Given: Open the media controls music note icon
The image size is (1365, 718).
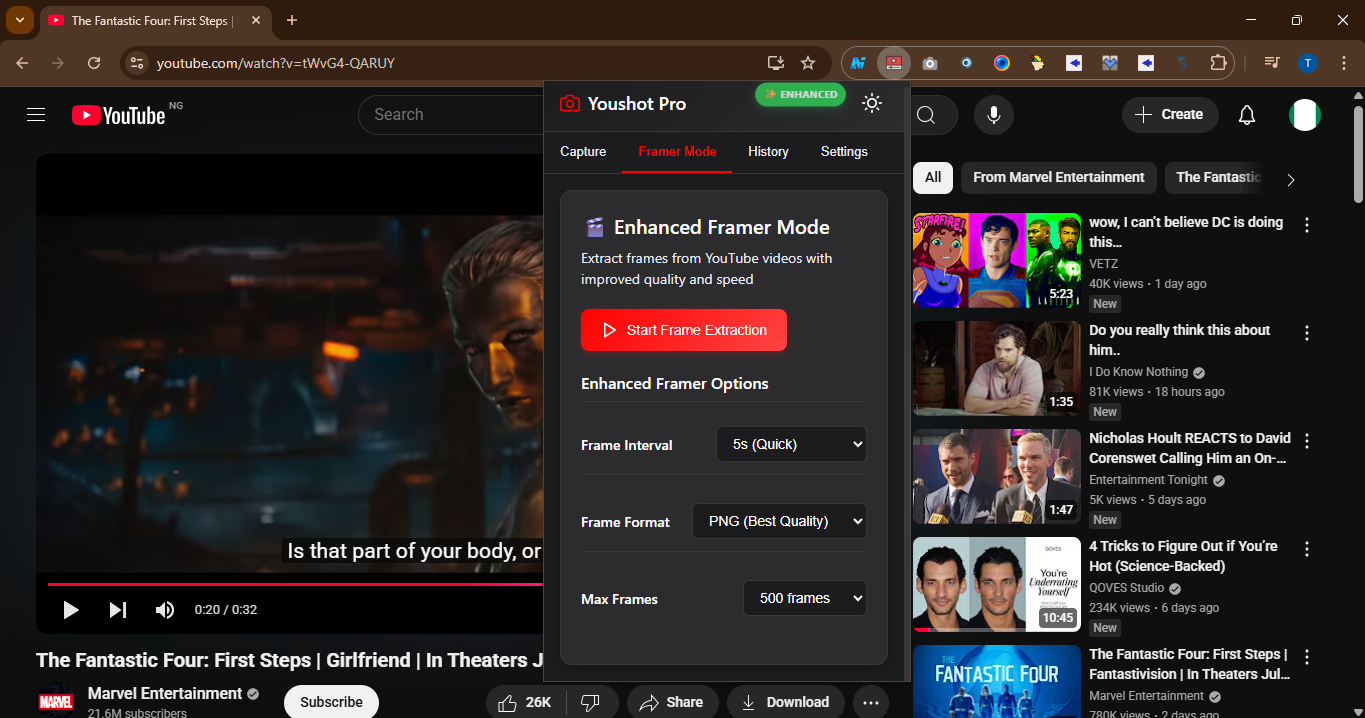Looking at the screenshot, I should (1271, 63).
